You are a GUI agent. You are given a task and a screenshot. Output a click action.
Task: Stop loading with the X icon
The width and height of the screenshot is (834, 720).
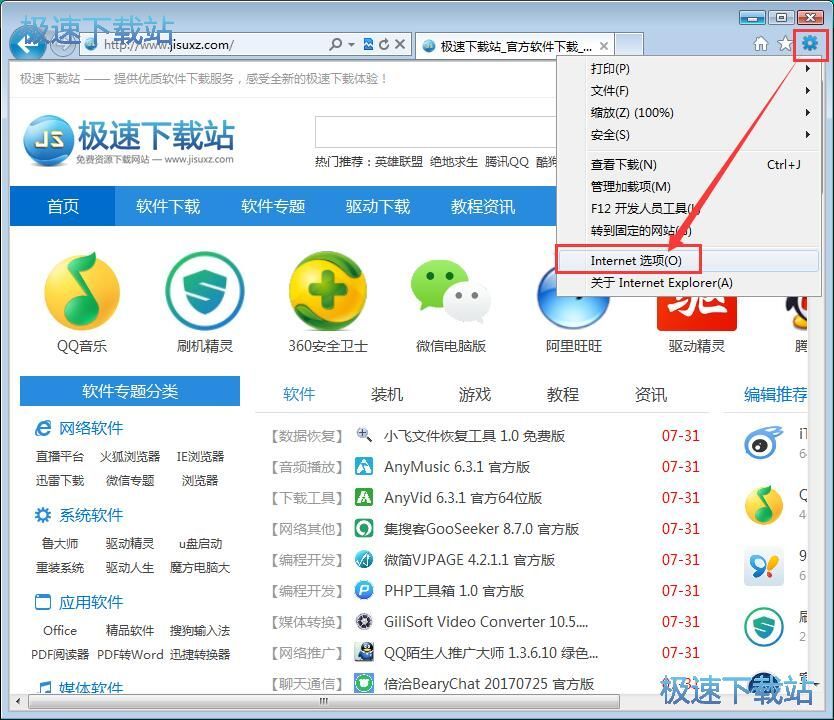(400, 44)
